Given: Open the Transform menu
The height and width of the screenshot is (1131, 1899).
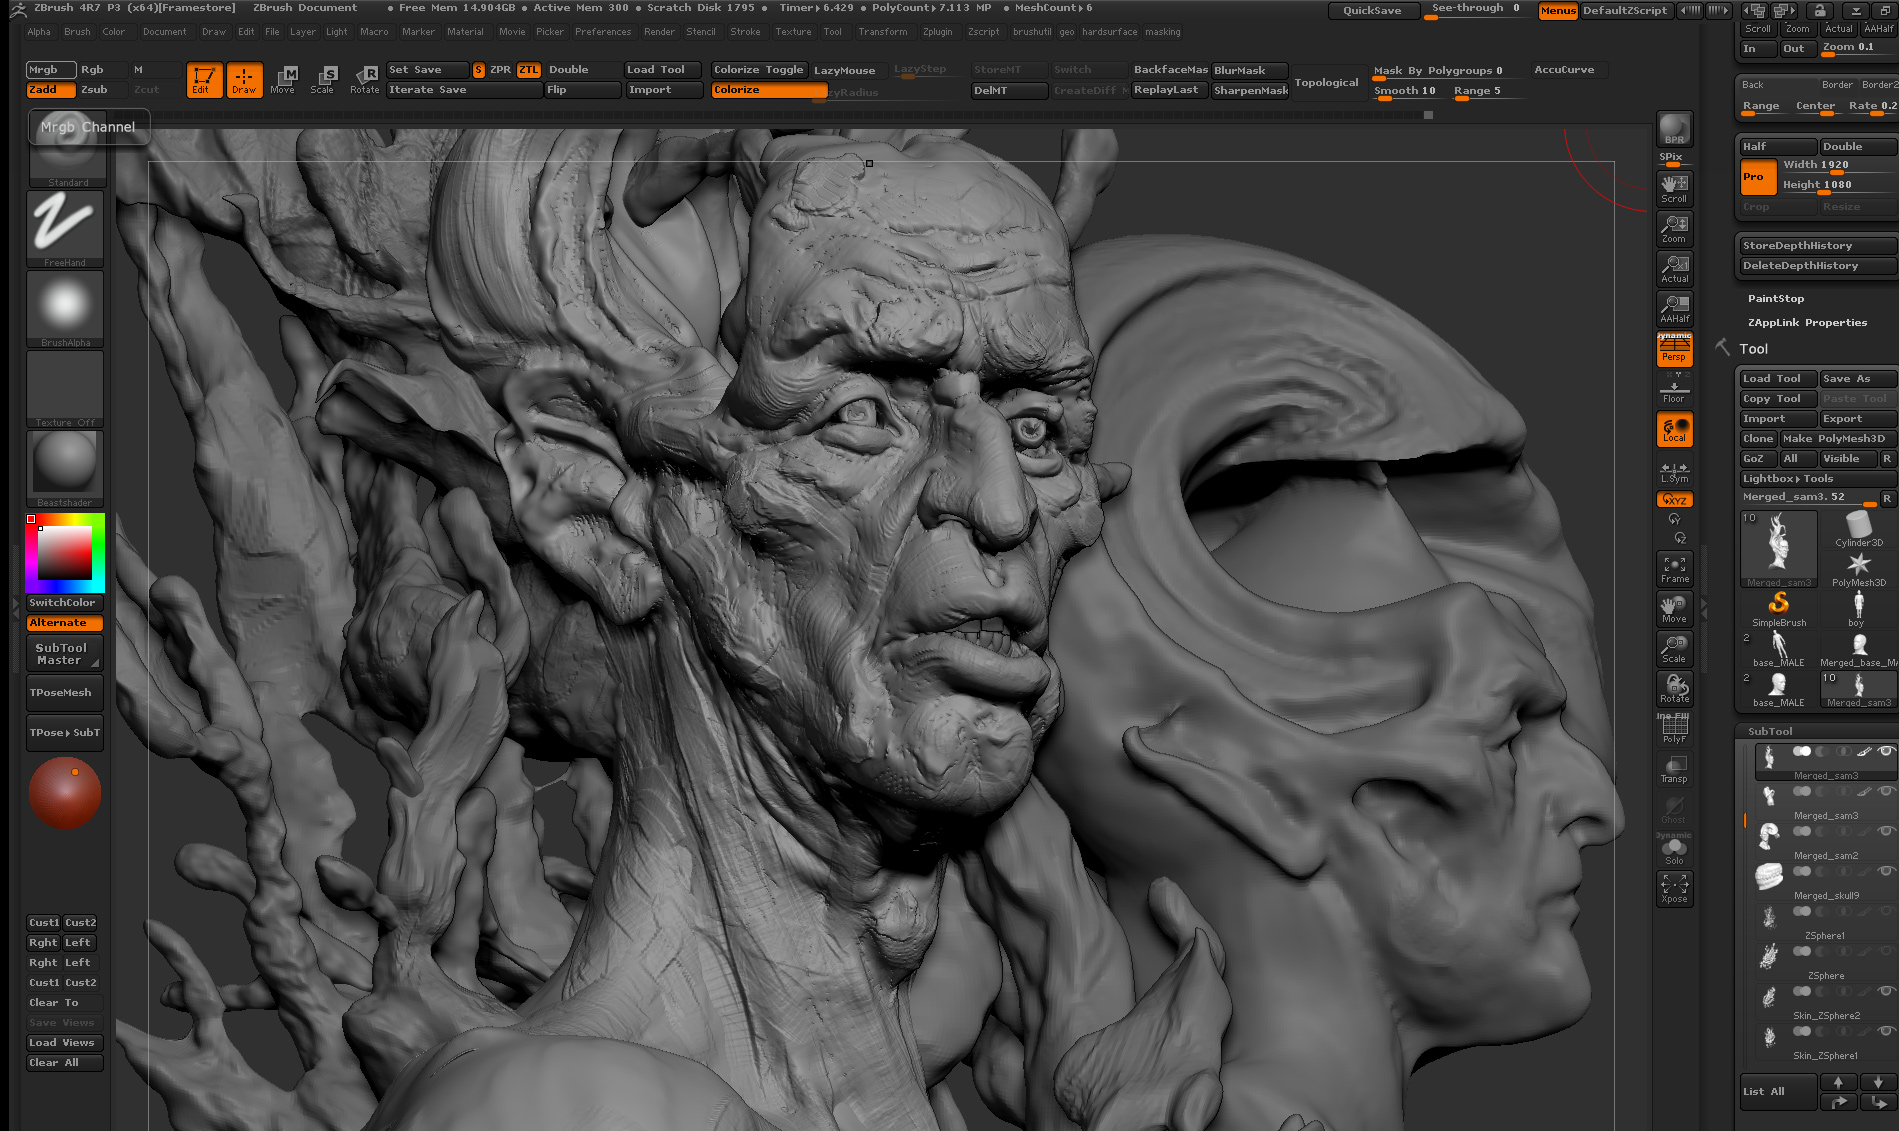Looking at the screenshot, I should point(883,32).
